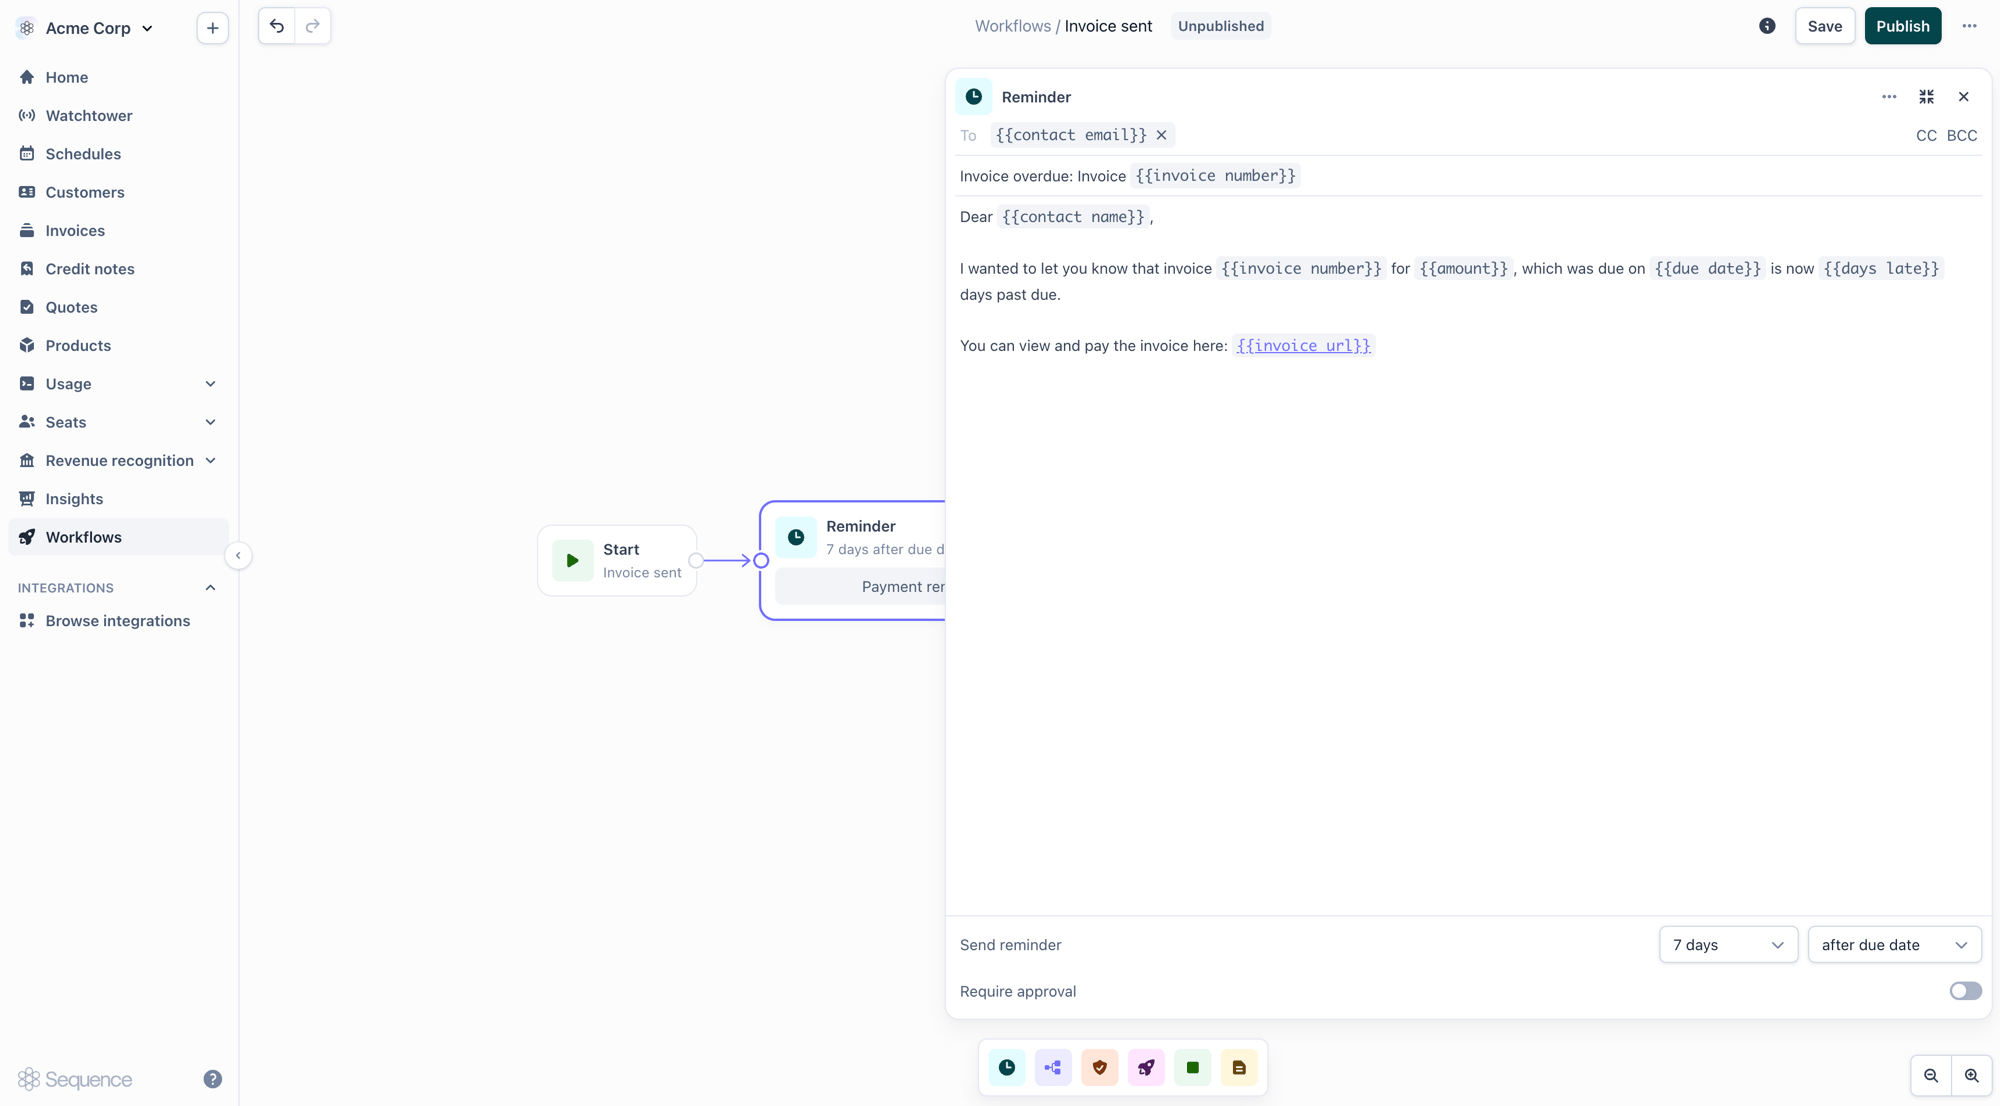The image size is (2000, 1106).
Task: Zoom out the workflow canvas
Action: coord(1931,1076)
